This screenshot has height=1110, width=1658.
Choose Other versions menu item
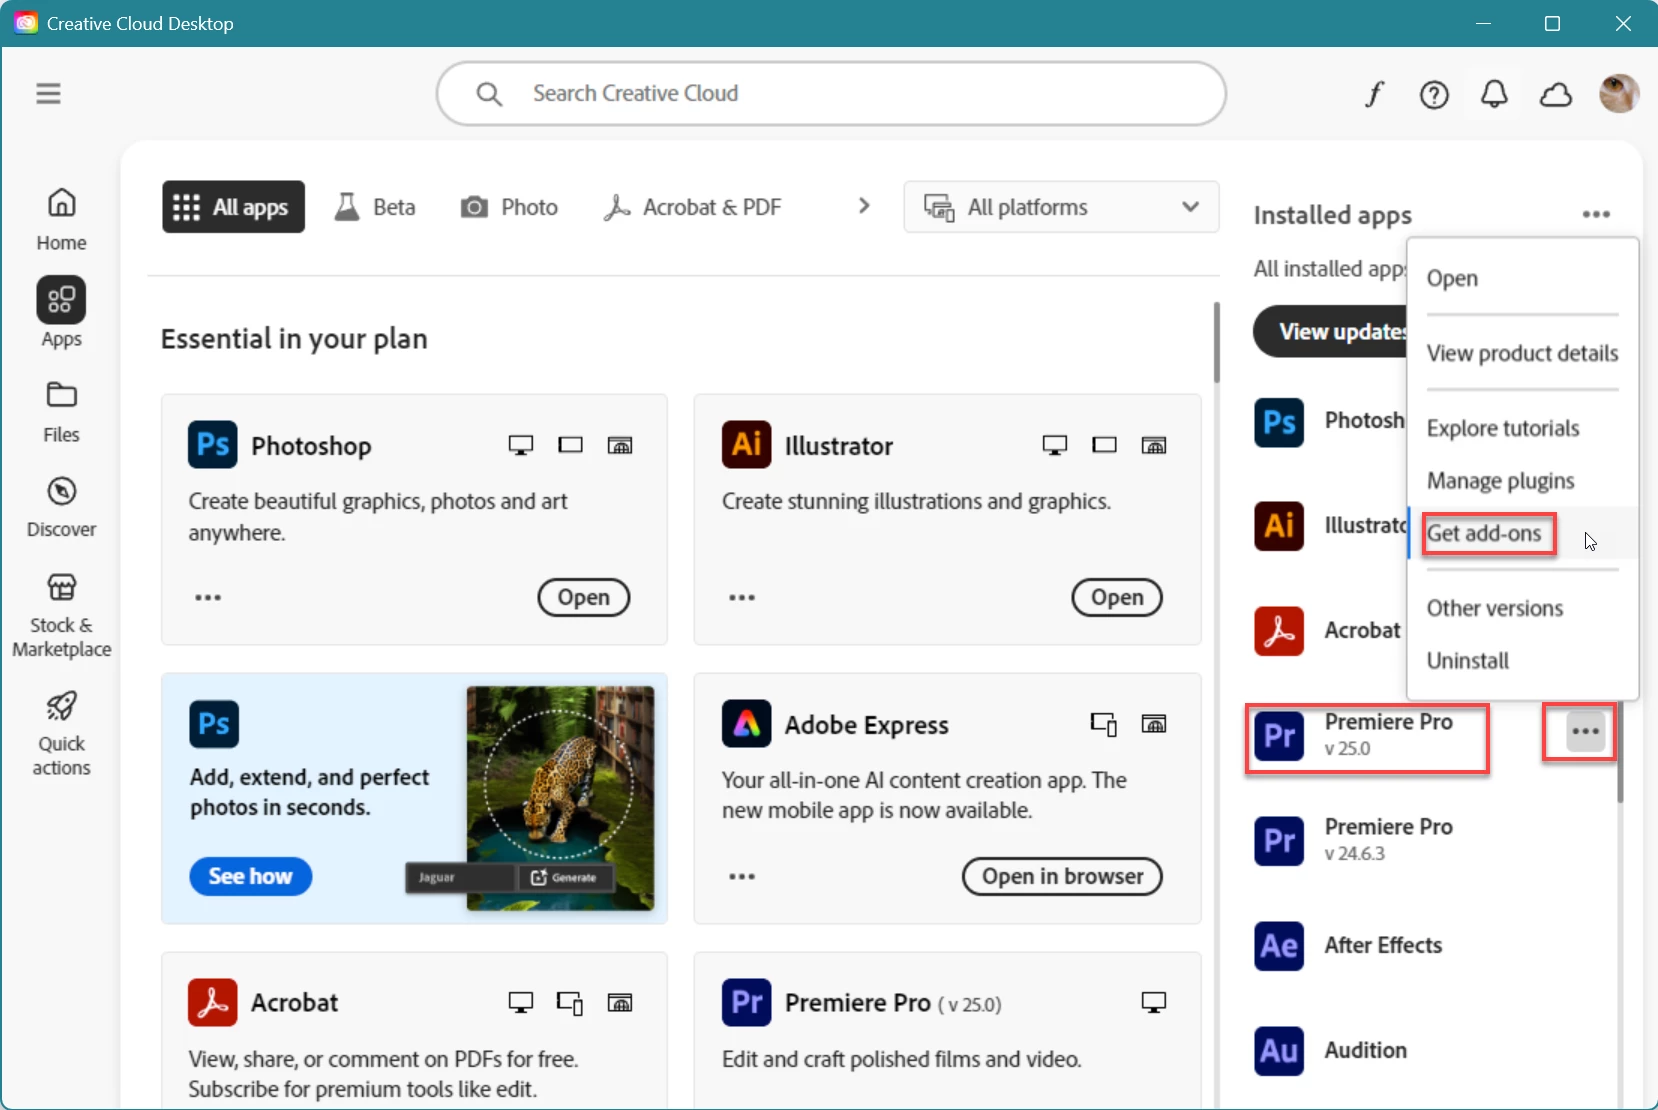point(1522,608)
